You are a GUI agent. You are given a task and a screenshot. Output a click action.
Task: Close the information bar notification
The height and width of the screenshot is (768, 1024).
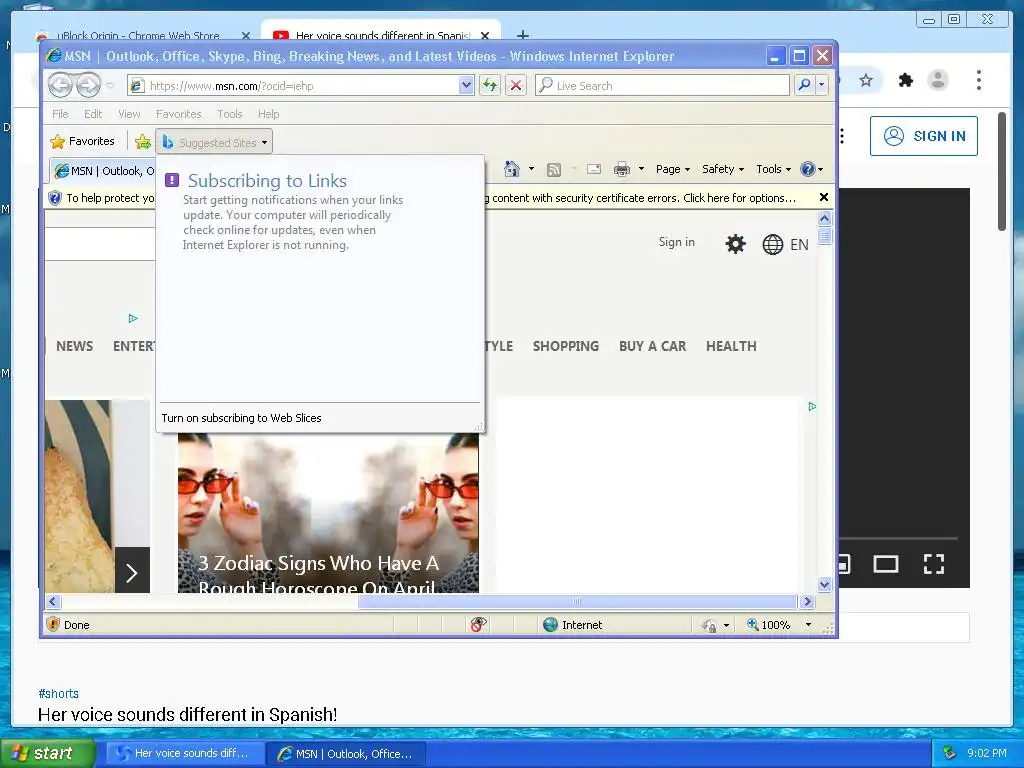[824, 197]
